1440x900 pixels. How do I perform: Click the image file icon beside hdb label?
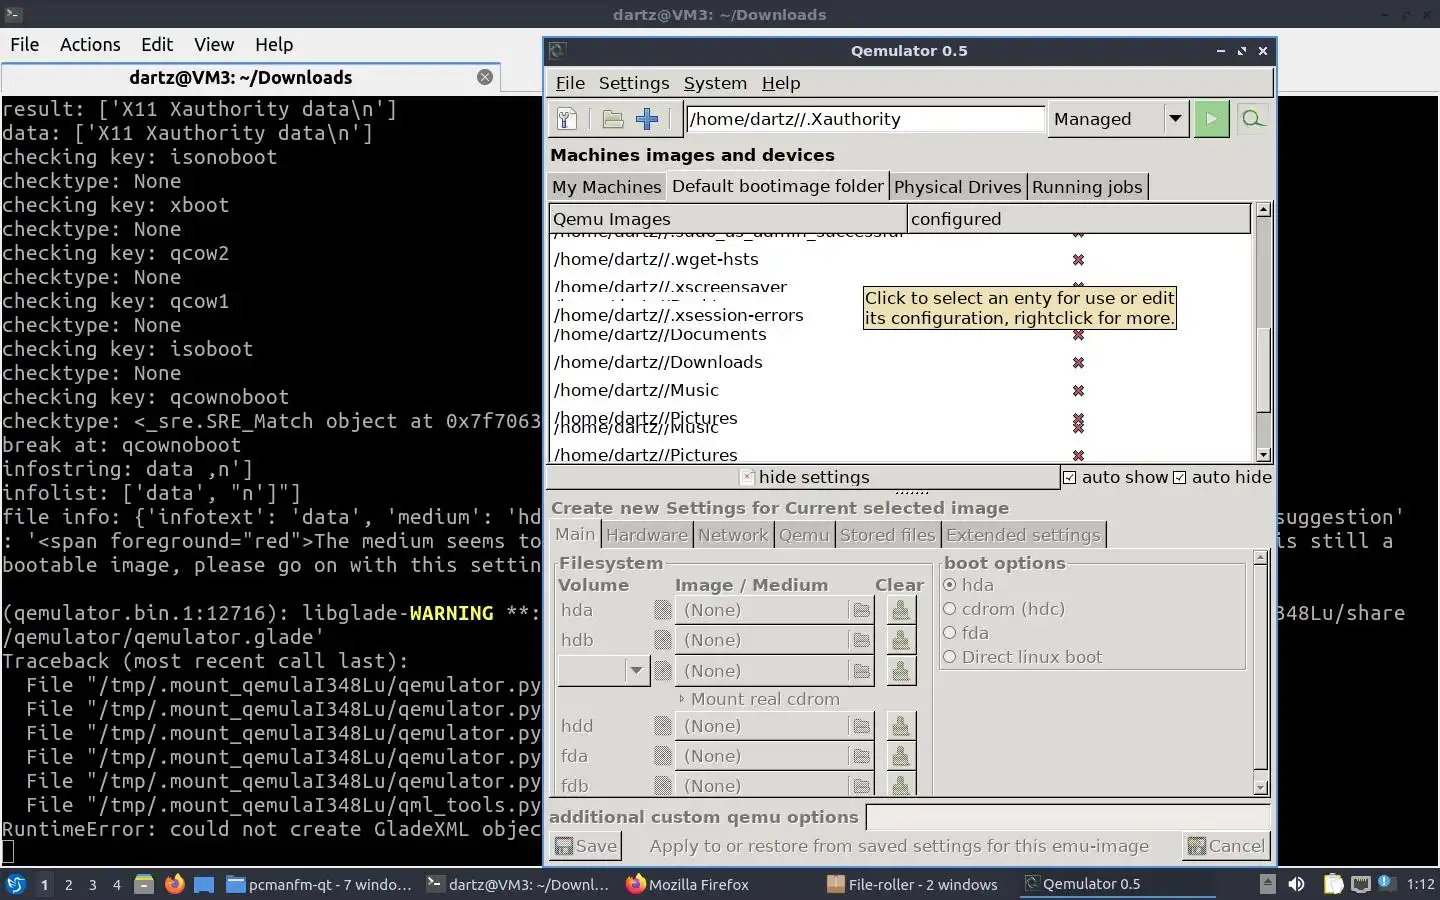click(x=662, y=640)
